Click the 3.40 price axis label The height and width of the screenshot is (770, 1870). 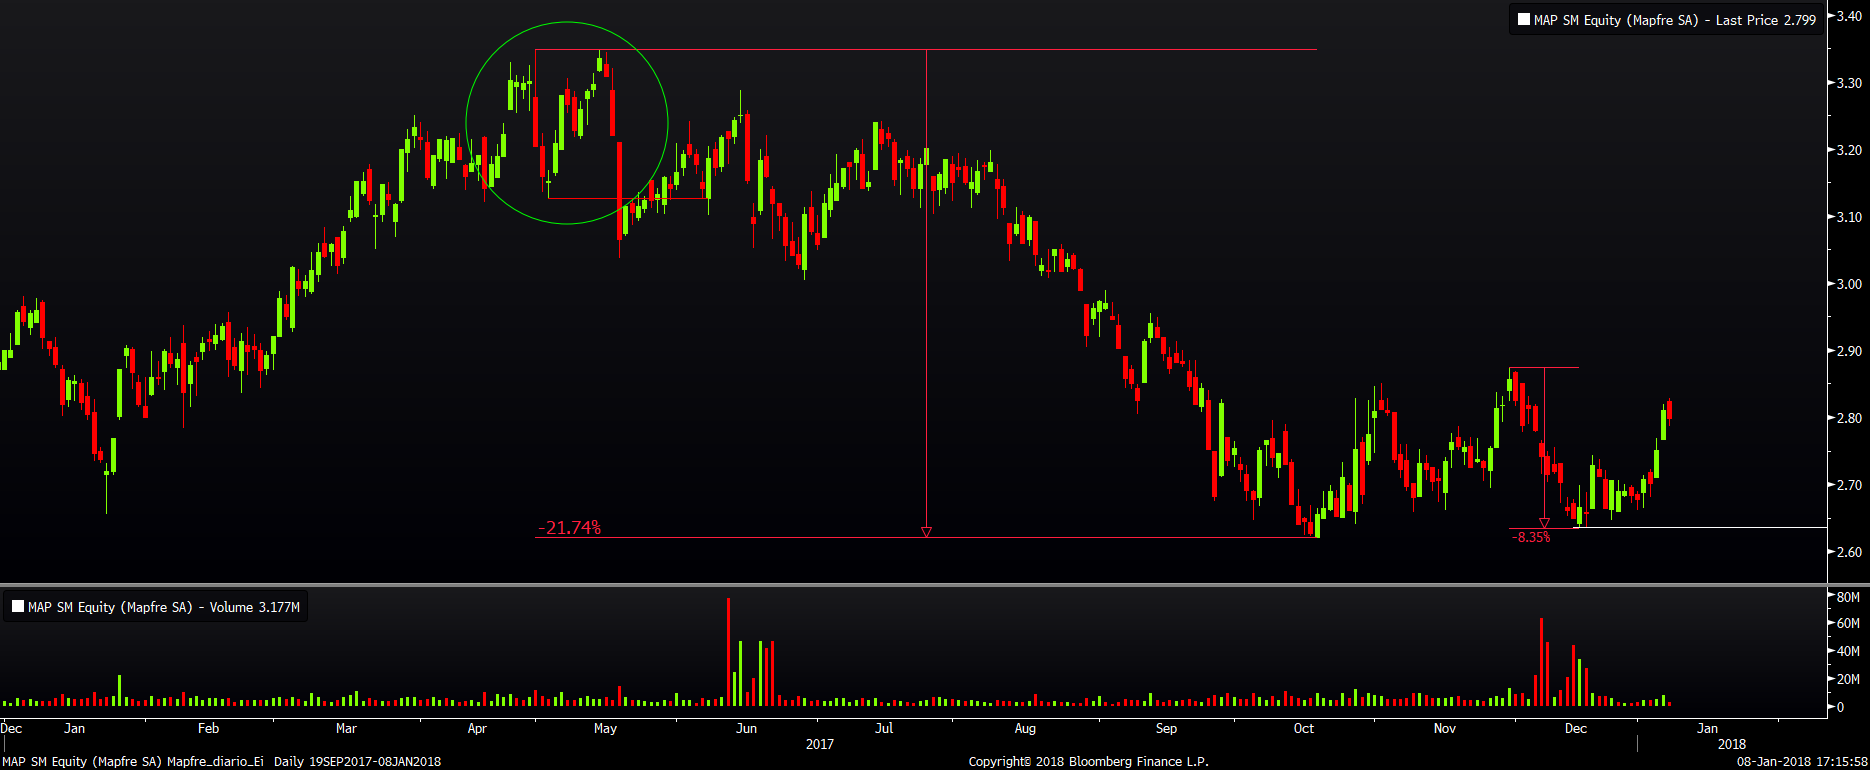pos(1849,16)
